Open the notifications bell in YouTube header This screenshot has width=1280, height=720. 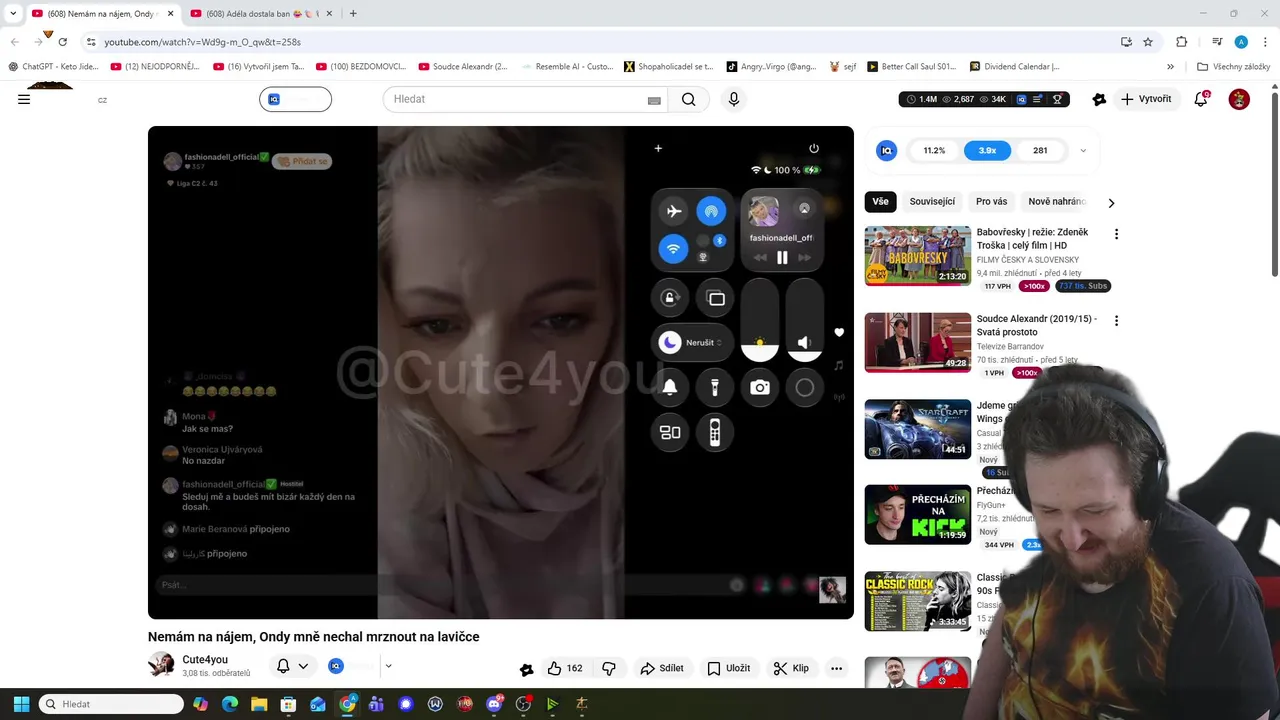tap(1201, 99)
